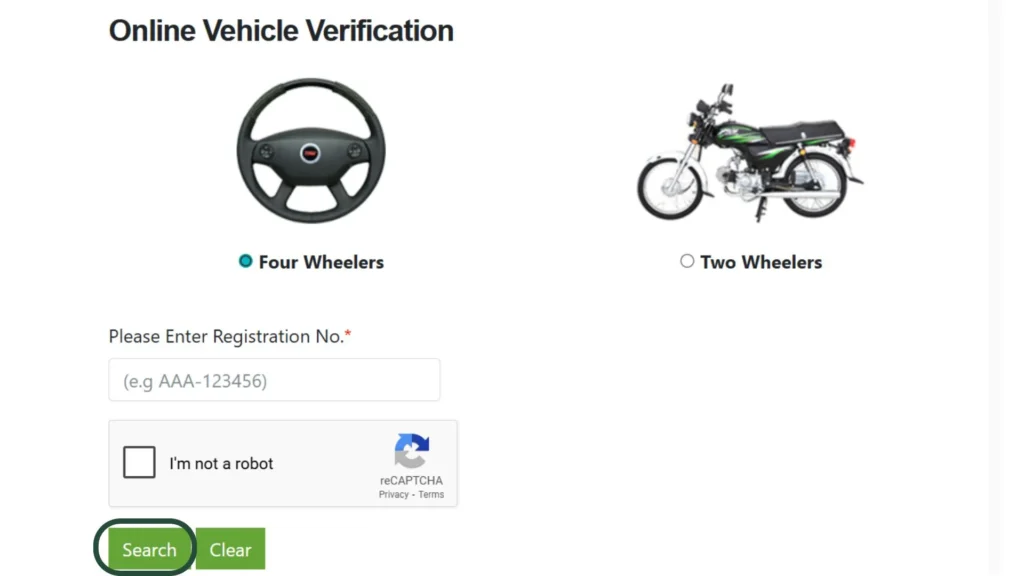This screenshot has width=1024, height=576.
Task: Click the motorcycle image
Action: (x=750, y=155)
